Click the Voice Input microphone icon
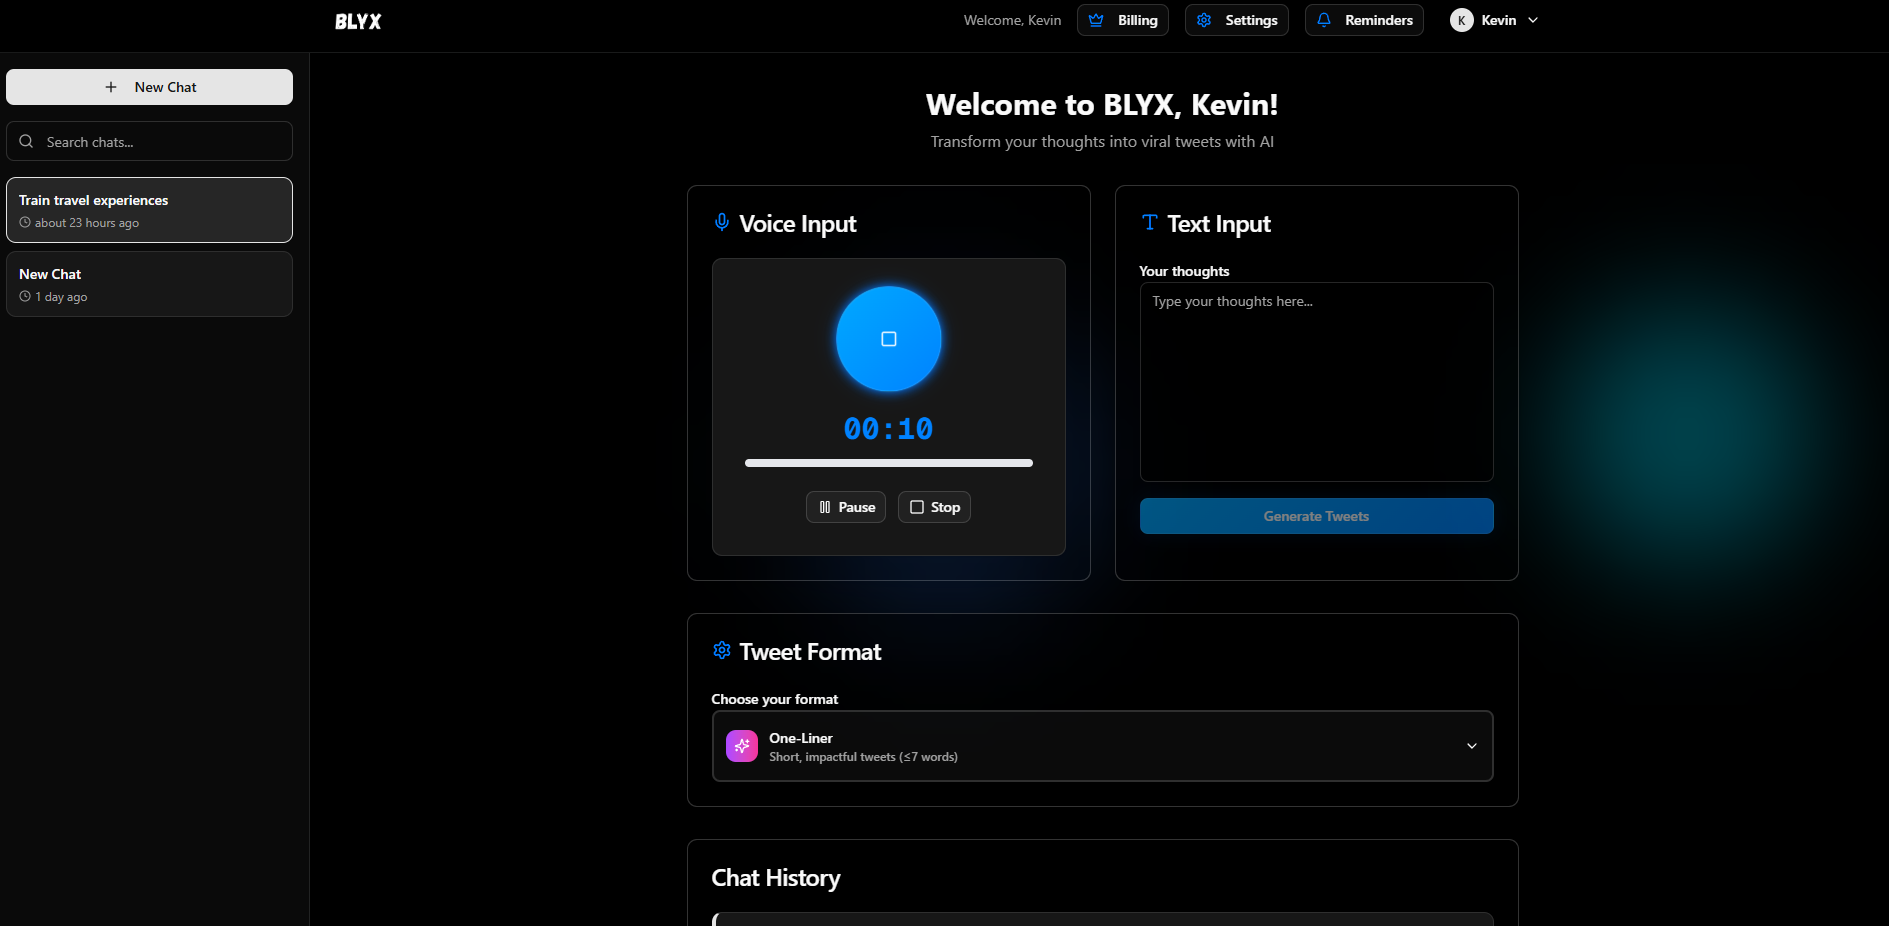This screenshot has width=1889, height=926. coord(722,222)
